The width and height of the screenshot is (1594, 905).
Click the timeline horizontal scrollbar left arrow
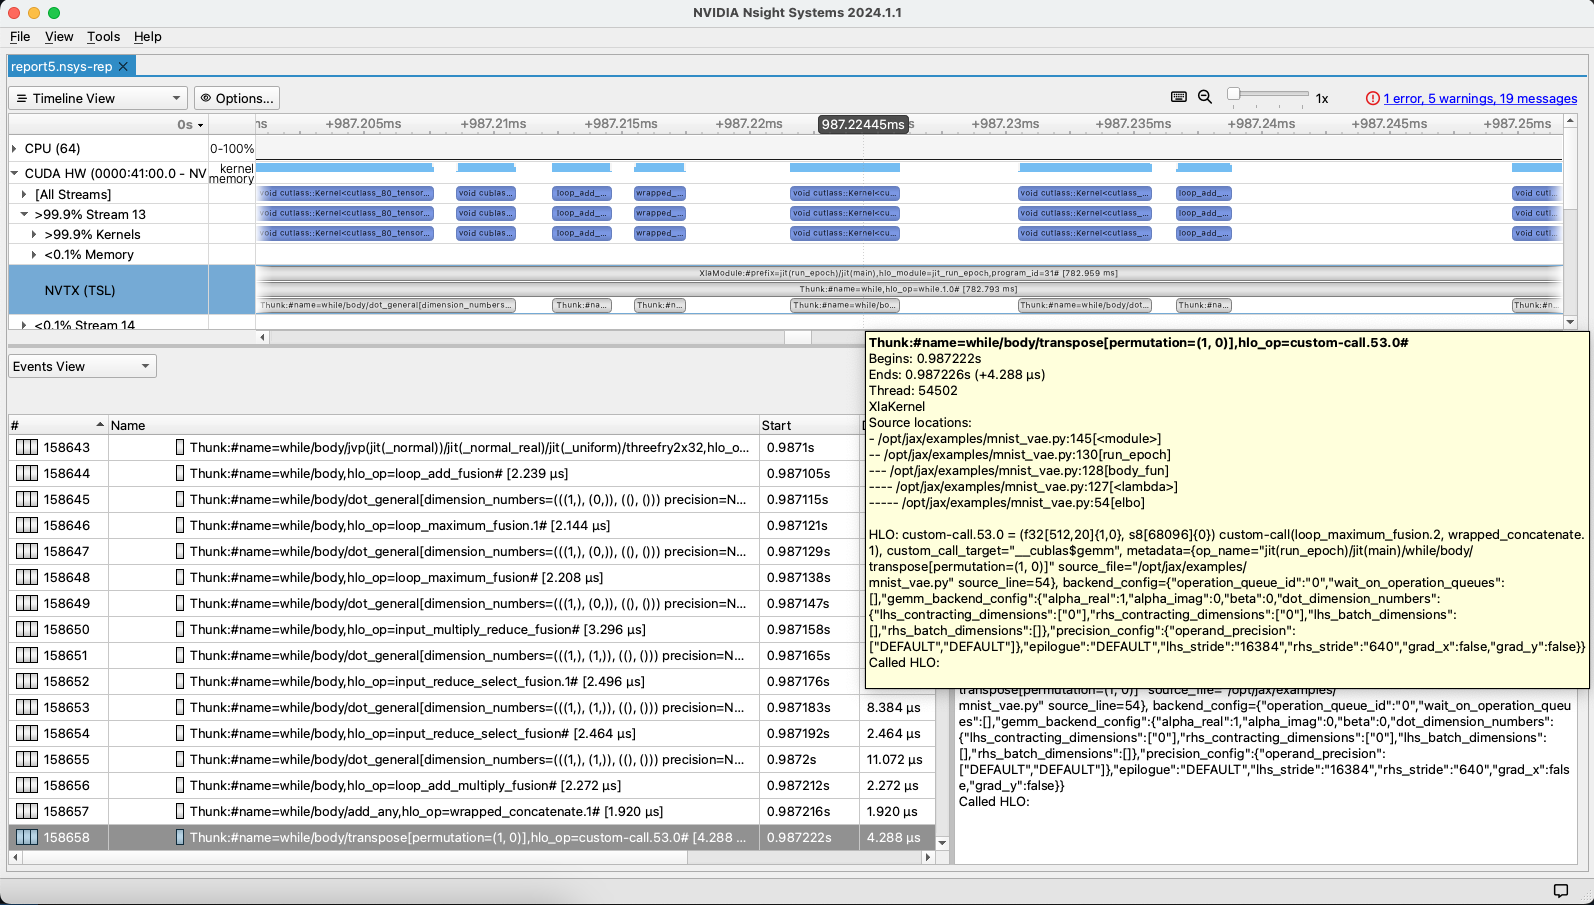point(263,337)
